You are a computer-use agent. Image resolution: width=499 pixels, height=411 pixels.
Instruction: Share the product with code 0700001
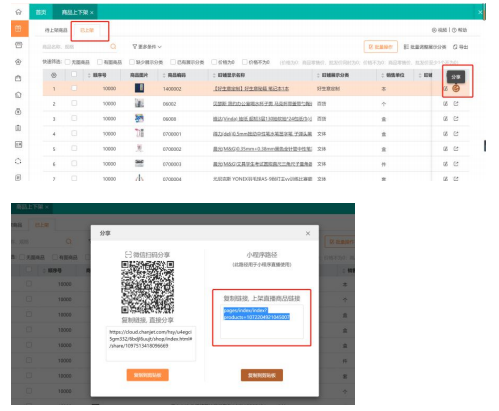(456, 134)
